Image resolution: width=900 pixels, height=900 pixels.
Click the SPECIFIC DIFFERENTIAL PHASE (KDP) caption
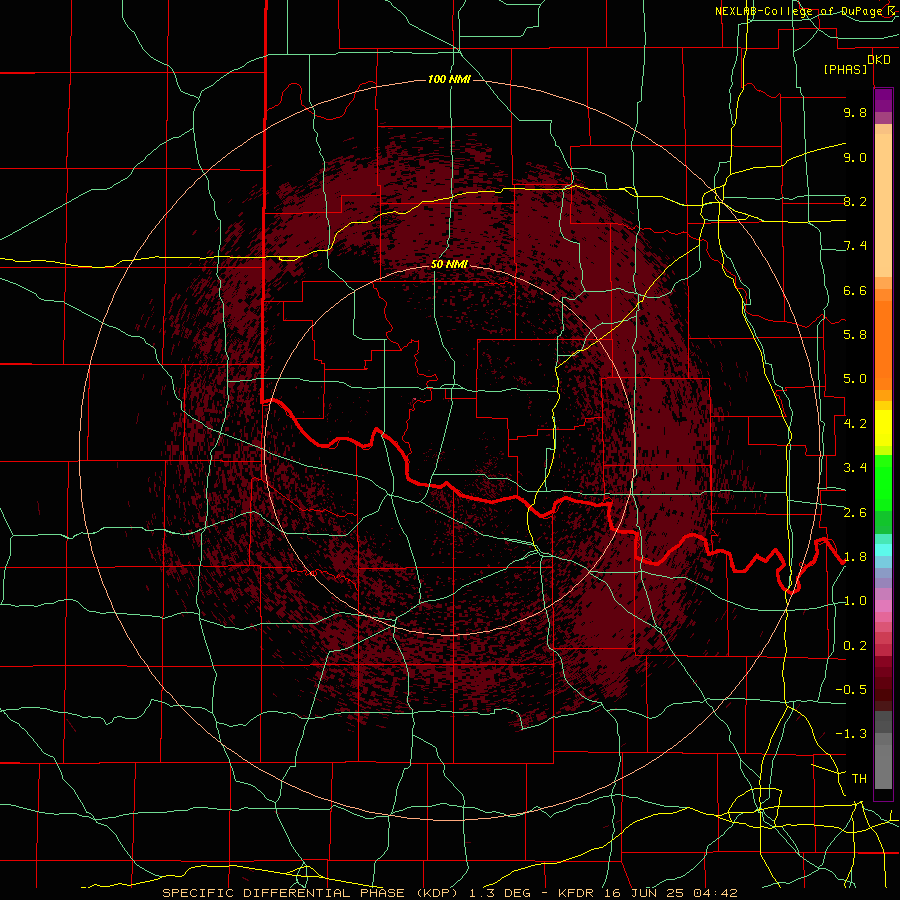click(x=309, y=893)
